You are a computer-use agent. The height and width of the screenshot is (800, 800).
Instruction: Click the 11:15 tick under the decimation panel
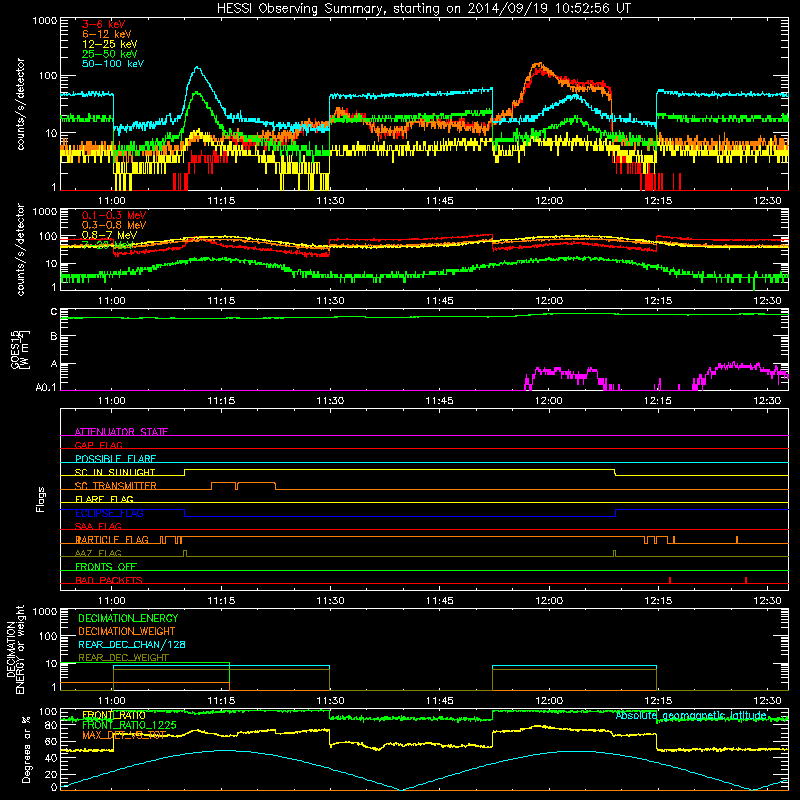(x=221, y=701)
